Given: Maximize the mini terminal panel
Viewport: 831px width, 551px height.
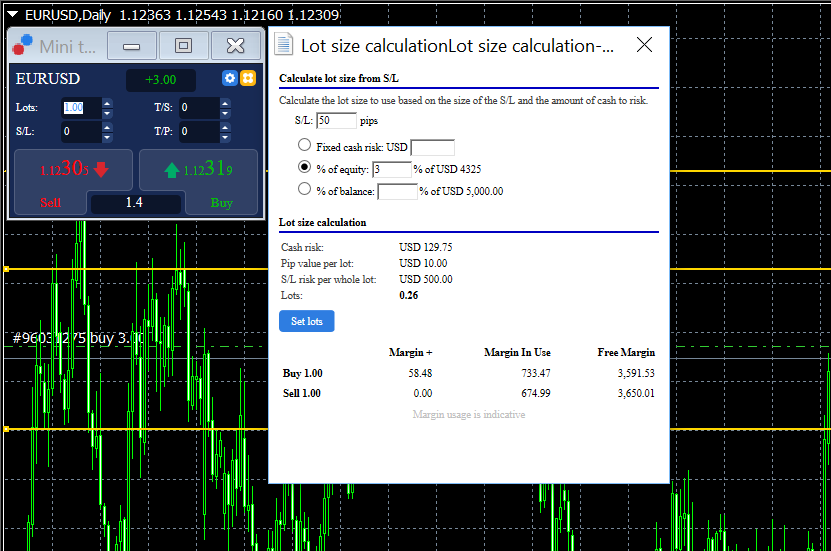Looking at the screenshot, I should click(183, 46).
